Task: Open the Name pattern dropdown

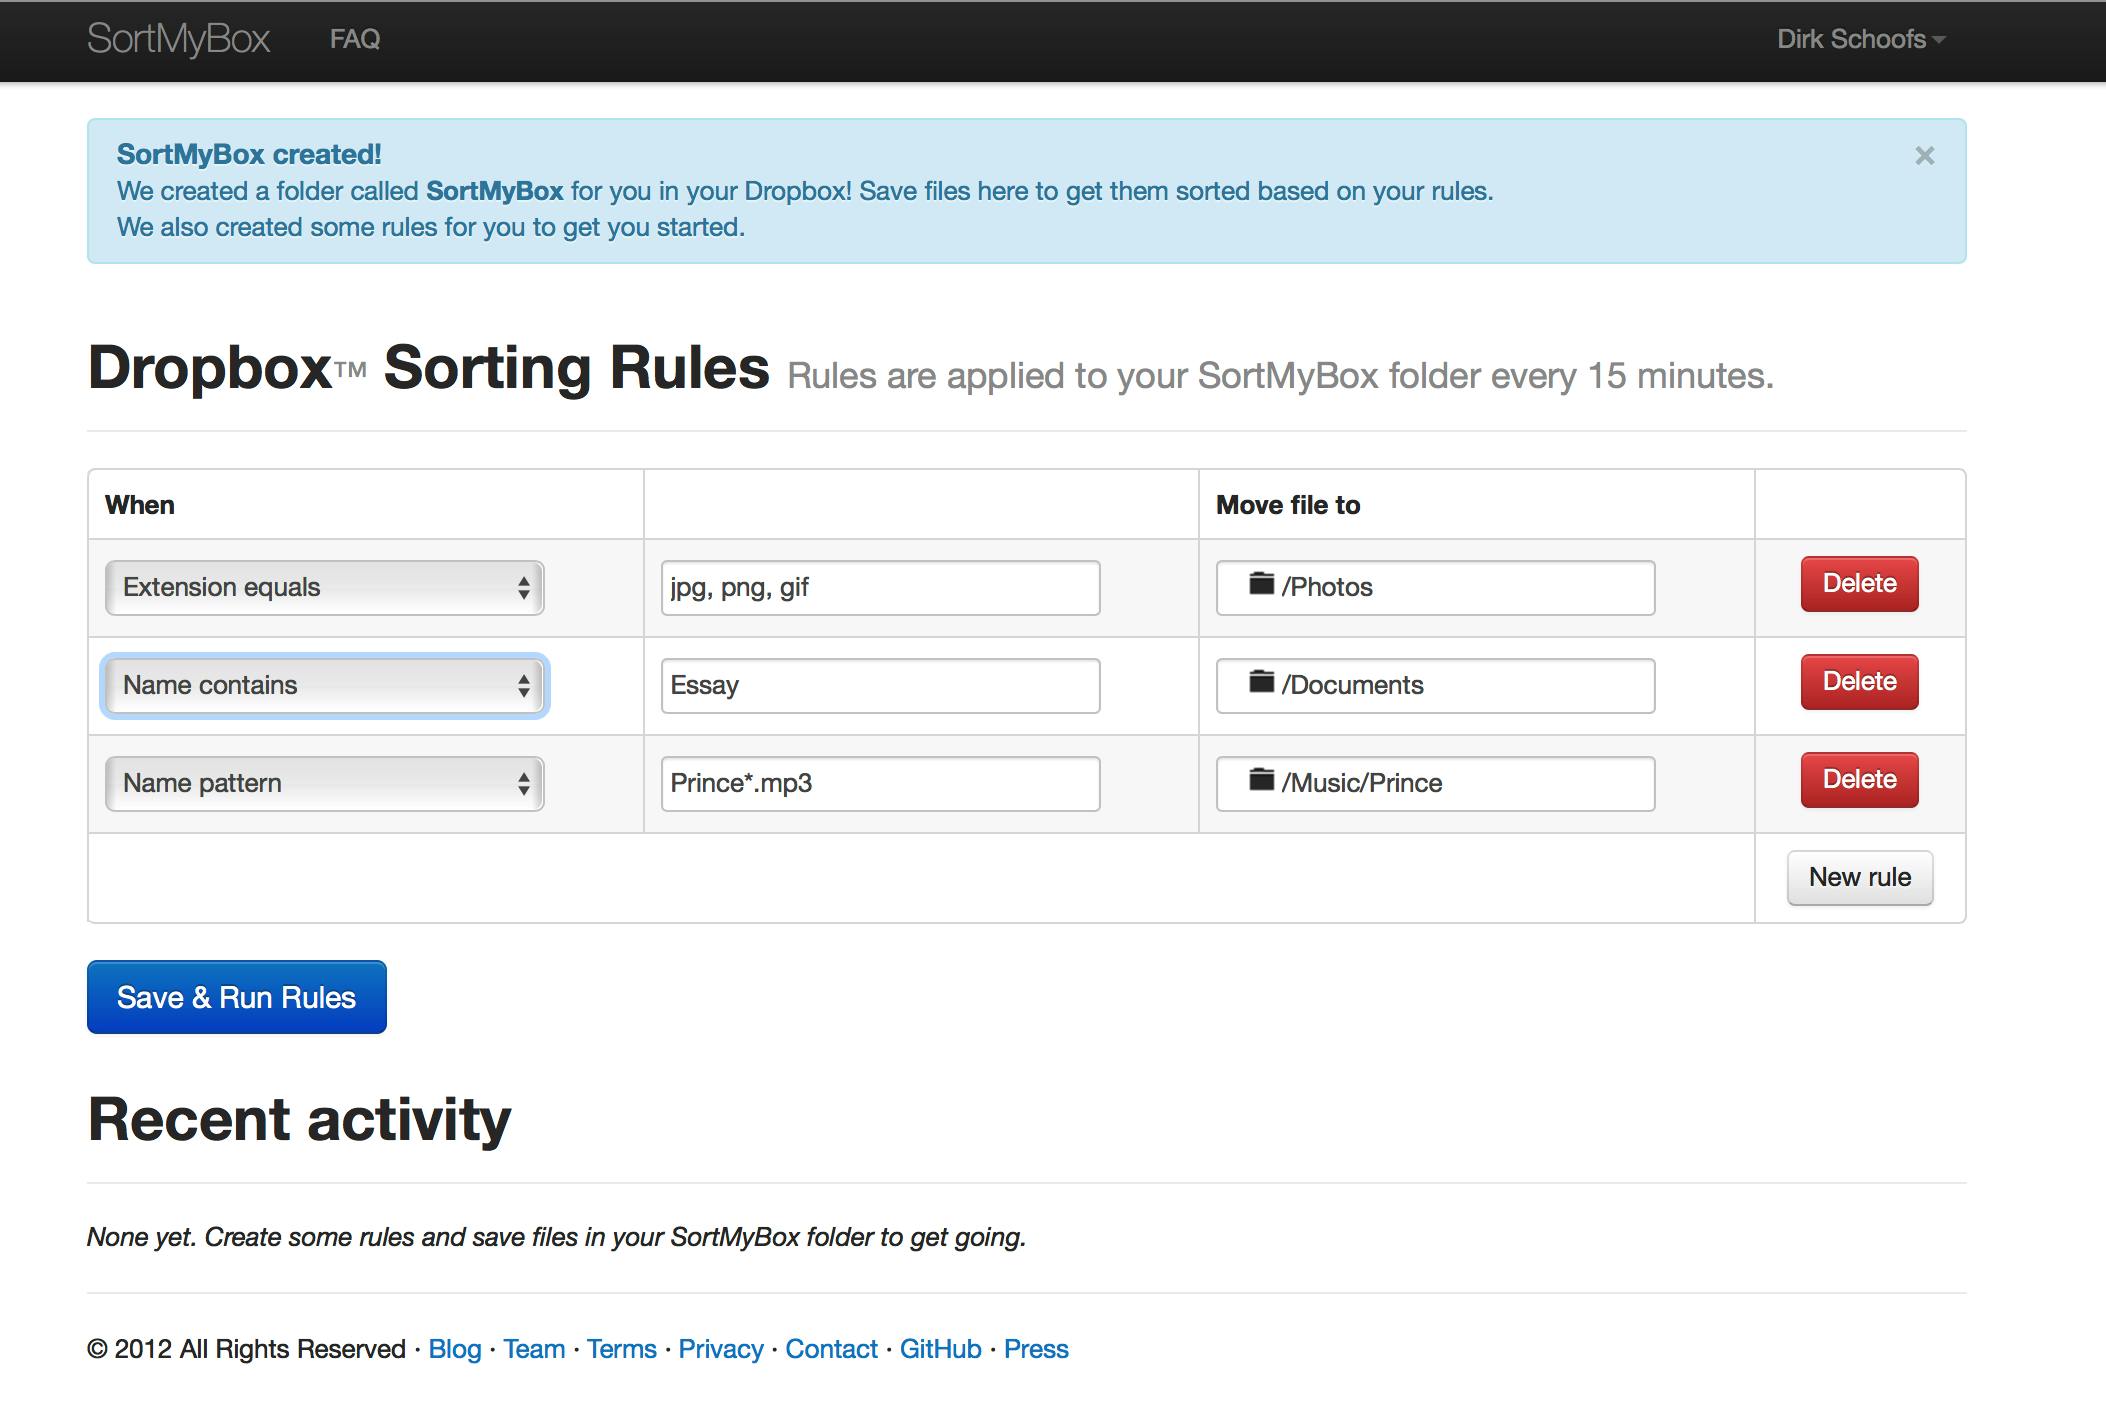Action: pos(324,783)
